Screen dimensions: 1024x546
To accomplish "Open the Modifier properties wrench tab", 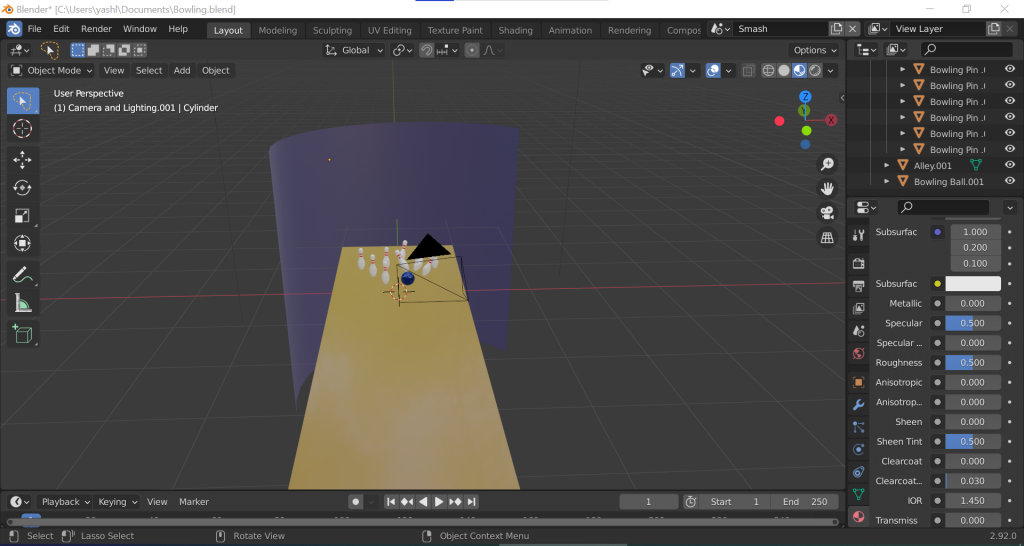I will tap(859, 405).
